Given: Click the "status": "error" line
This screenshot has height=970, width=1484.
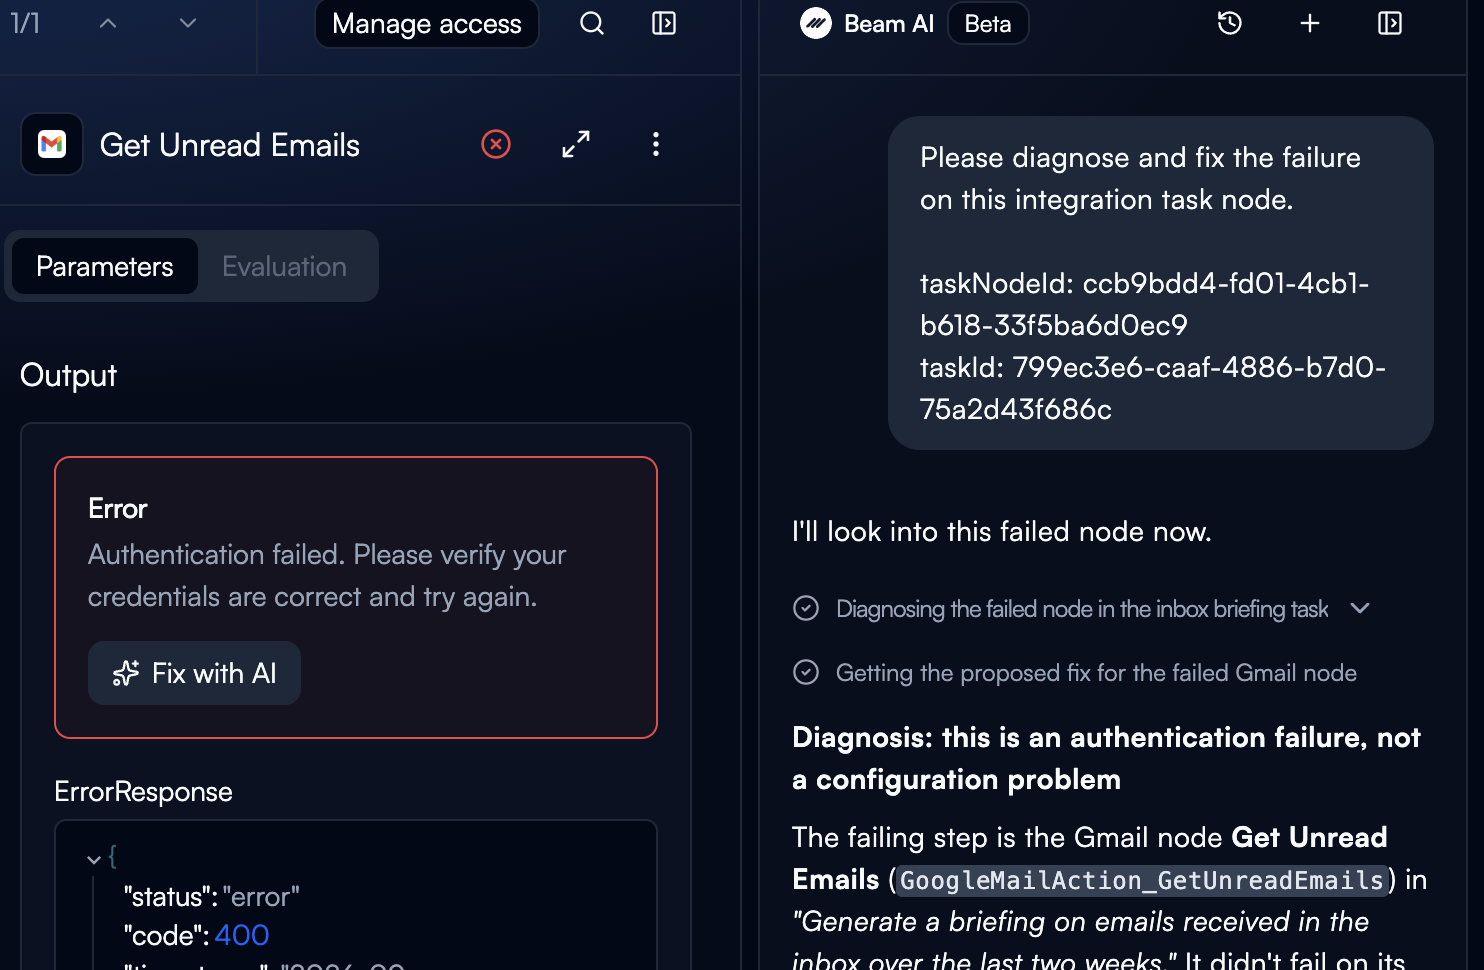Looking at the screenshot, I should pyautogui.click(x=211, y=897).
